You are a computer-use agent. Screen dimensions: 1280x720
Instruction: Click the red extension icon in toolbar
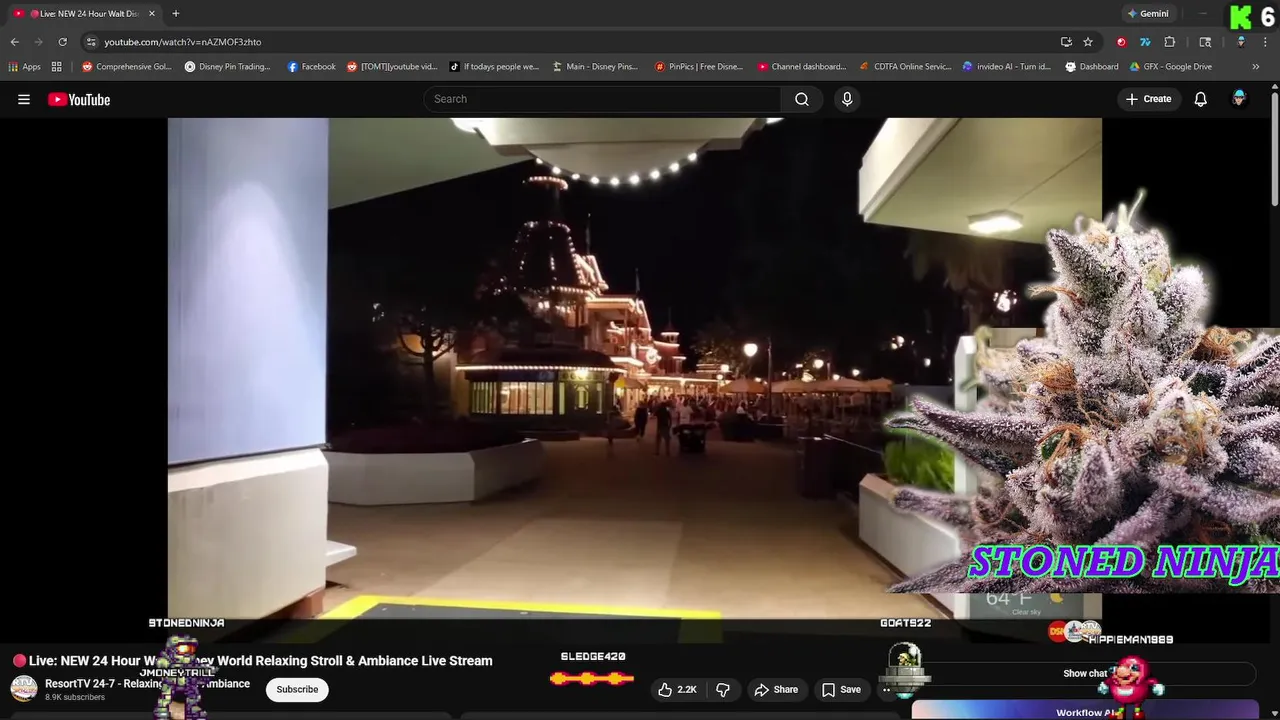coord(1121,42)
